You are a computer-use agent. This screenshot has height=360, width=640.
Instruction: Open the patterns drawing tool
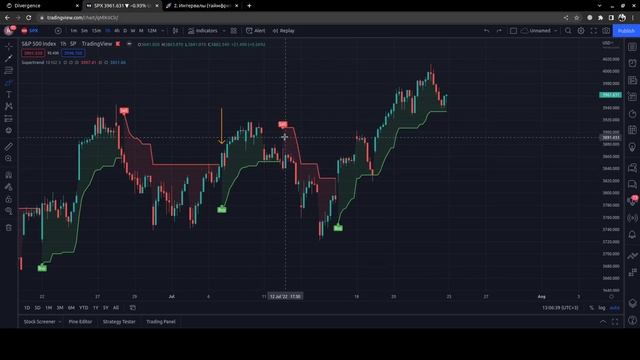pos(9,106)
